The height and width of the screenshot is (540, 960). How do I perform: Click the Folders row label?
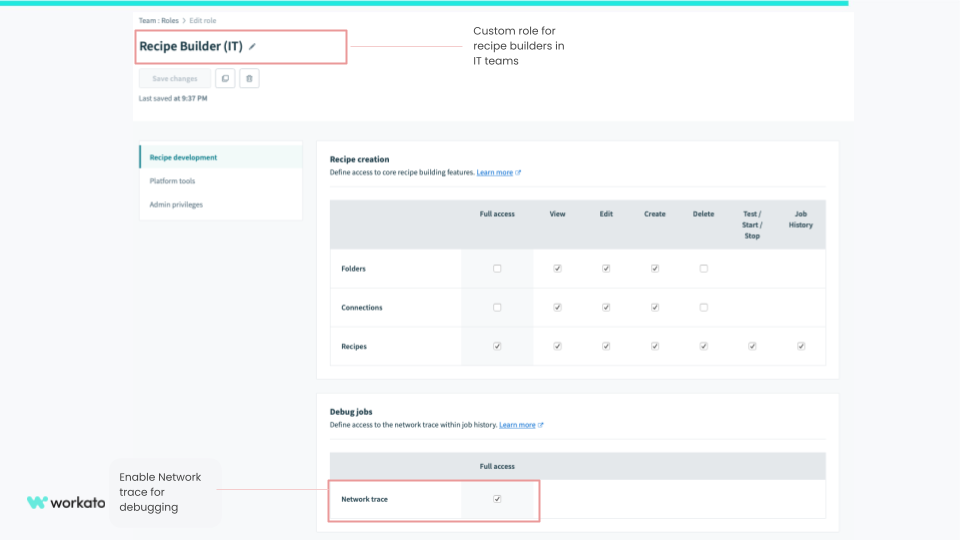(x=353, y=269)
